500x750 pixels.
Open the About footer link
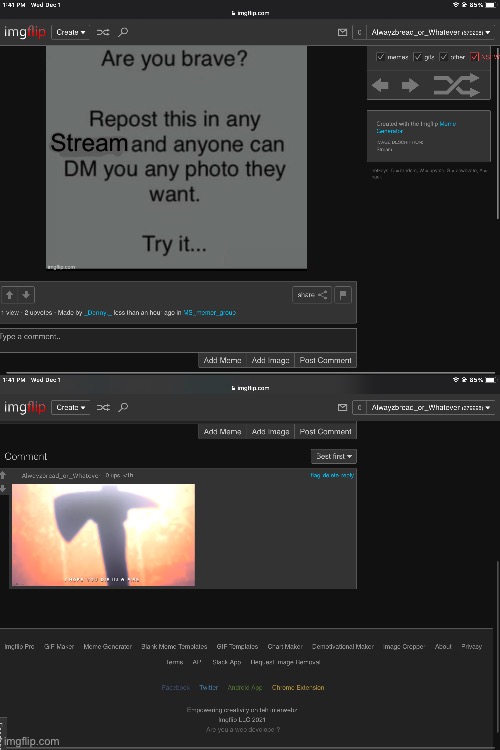click(x=443, y=646)
